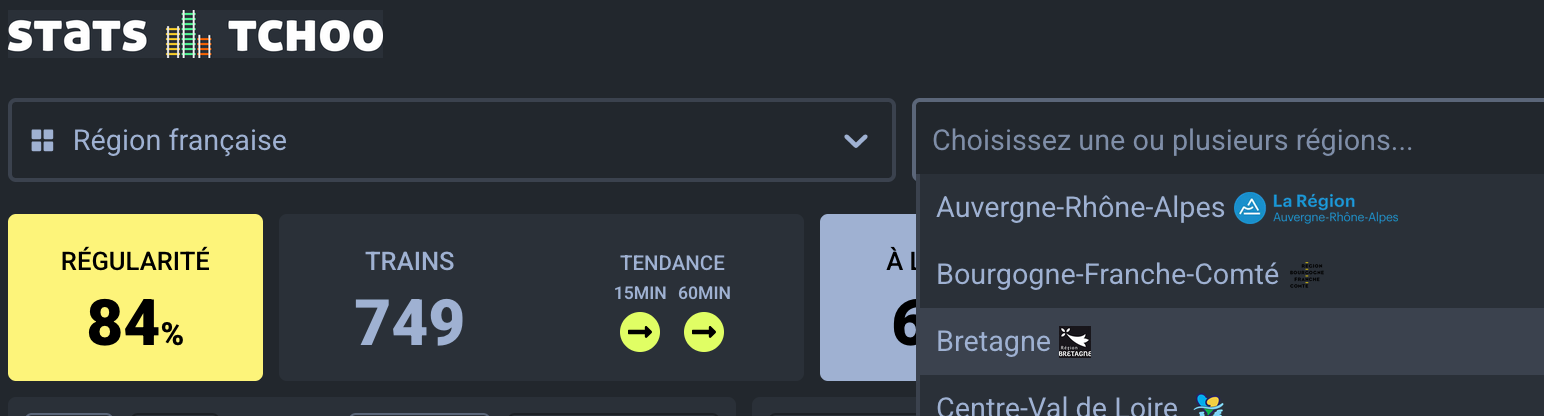
Task: Click the Auvergne-Rhône-Alpes region logo
Action: pyautogui.click(x=1316, y=208)
